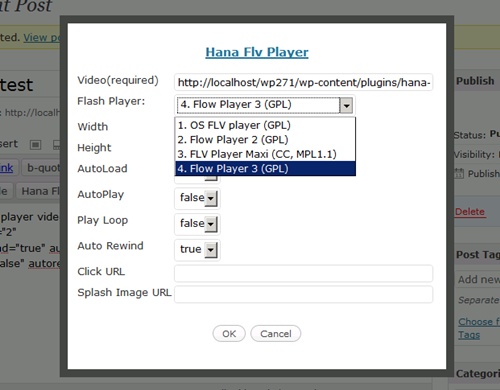Viewport: 500px width, 390px height.
Task: Click the Video(required) URL input field
Action: click(x=303, y=82)
